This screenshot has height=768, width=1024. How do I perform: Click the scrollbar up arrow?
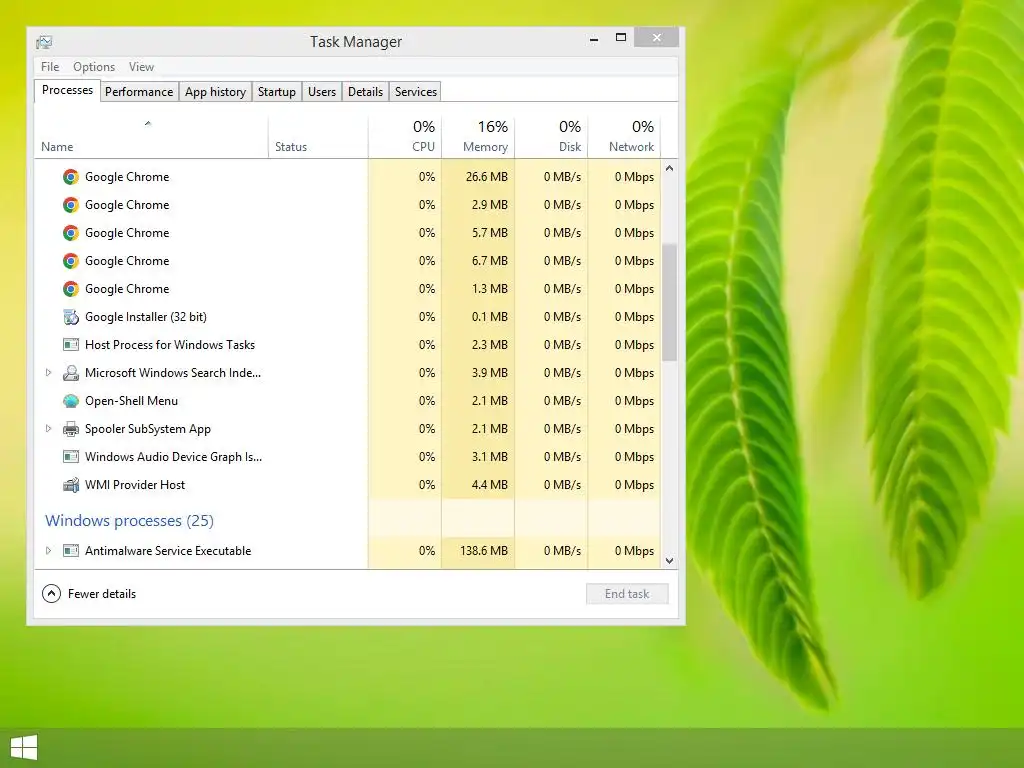click(669, 168)
